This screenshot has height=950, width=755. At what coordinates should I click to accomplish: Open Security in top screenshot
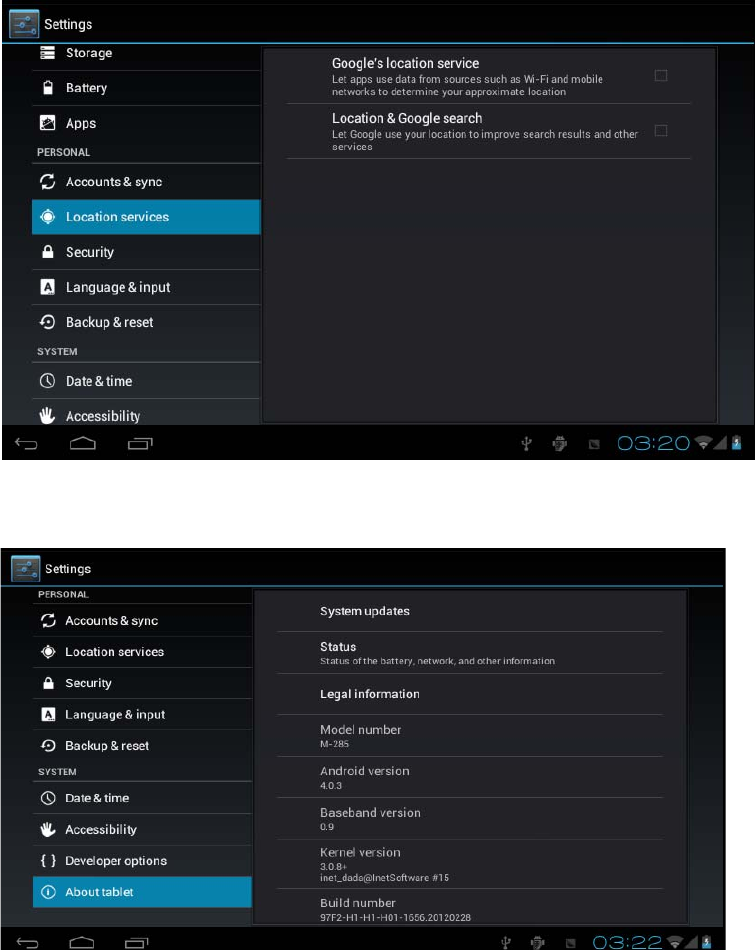146,252
